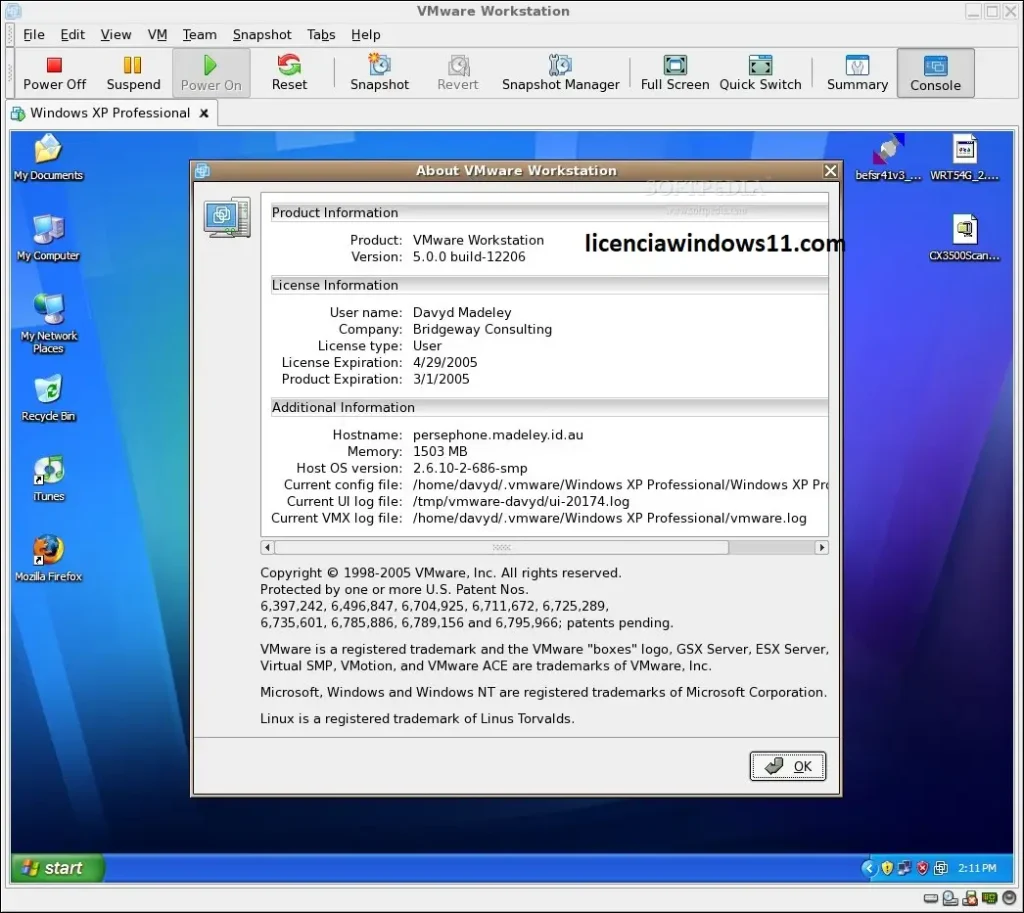Viewport: 1024px width, 913px height.
Task: Select the befsr41v3 desktop file icon
Action: click(x=888, y=157)
